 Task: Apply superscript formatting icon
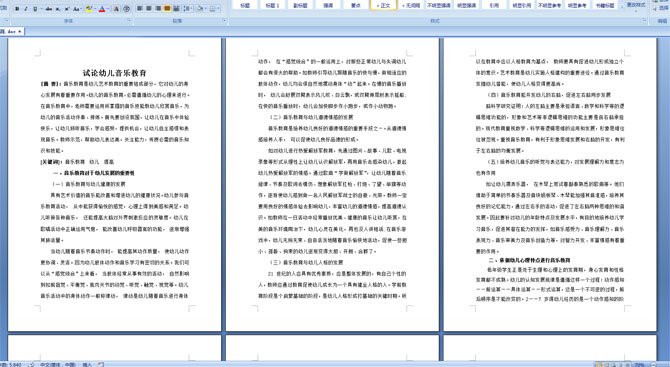(x=67, y=9)
